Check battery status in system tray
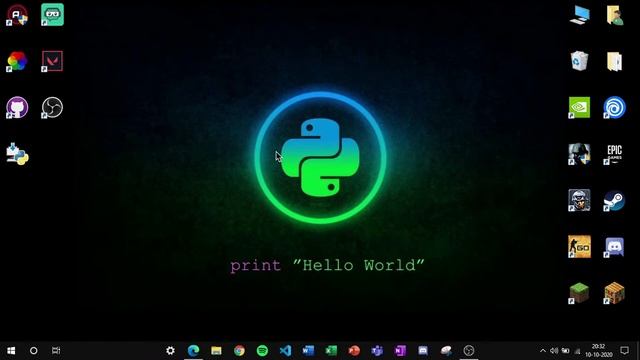The image size is (640, 360). (566, 351)
